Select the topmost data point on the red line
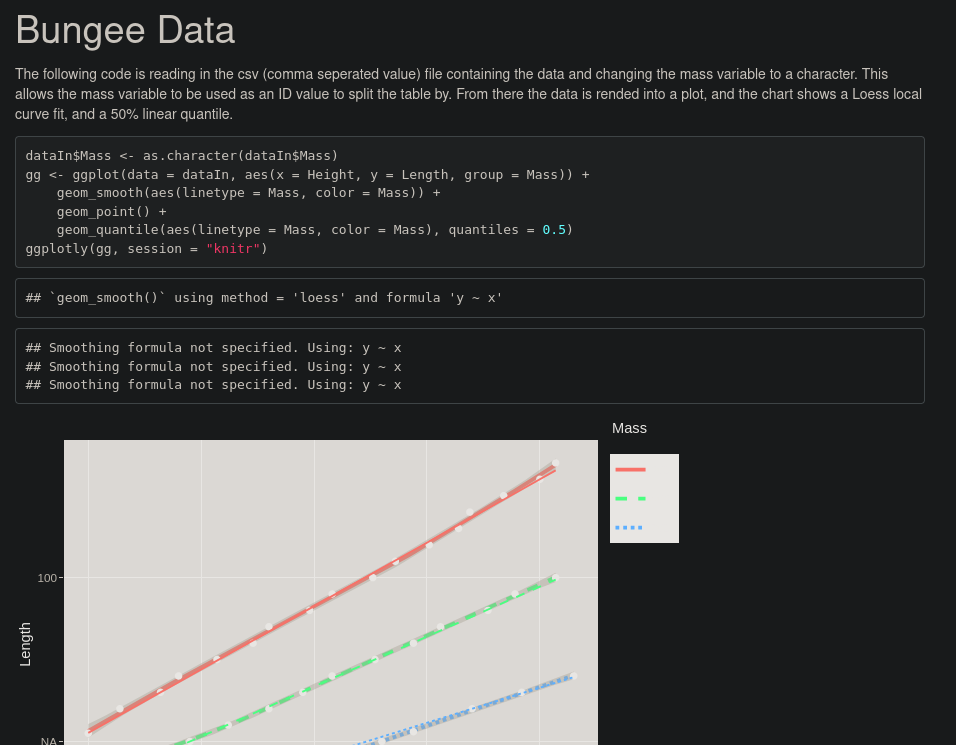This screenshot has height=745, width=956. point(555,464)
